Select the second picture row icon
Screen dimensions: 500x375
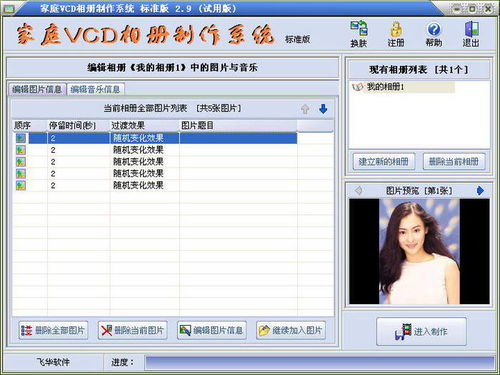pos(21,150)
